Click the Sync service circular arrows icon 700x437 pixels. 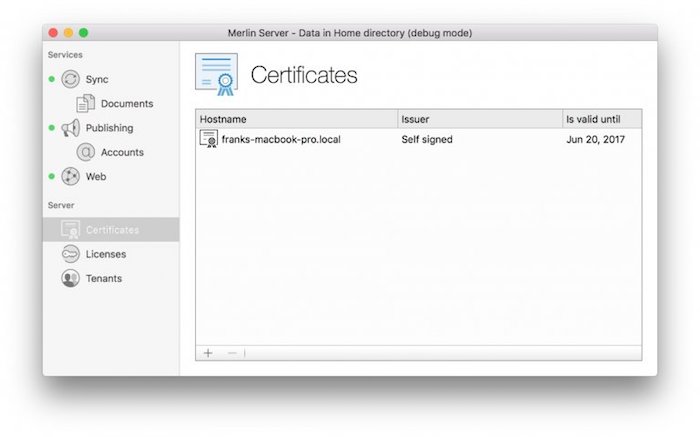[x=71, y=79]
